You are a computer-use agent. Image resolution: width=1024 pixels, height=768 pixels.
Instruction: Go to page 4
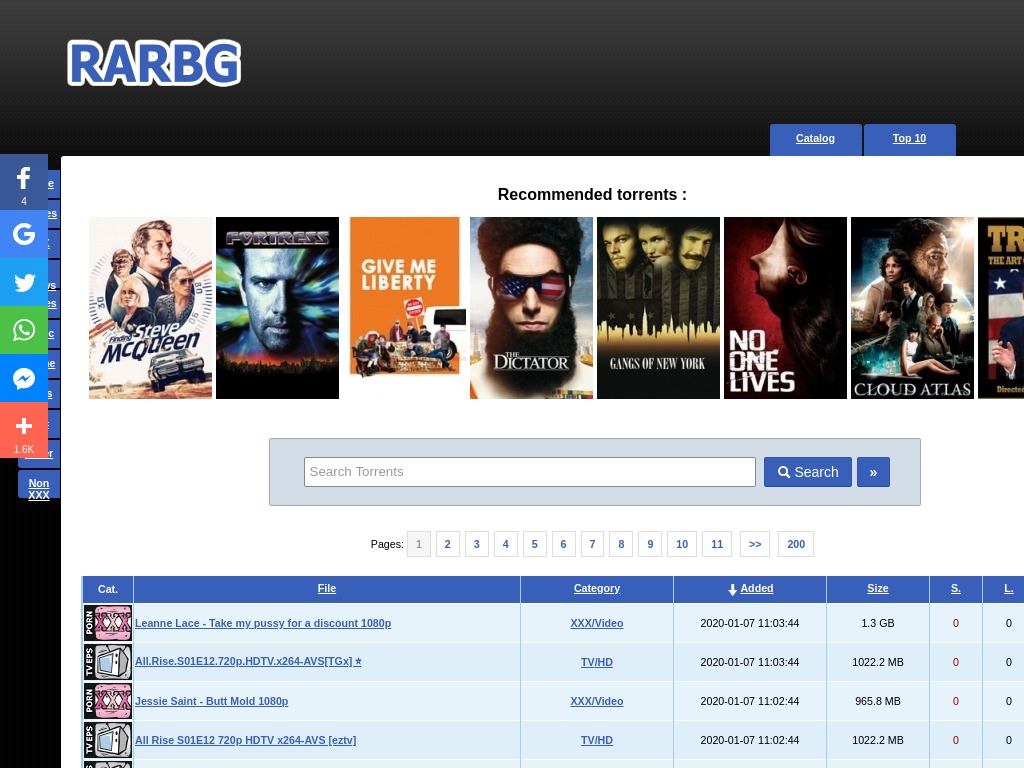coord(505,544)
